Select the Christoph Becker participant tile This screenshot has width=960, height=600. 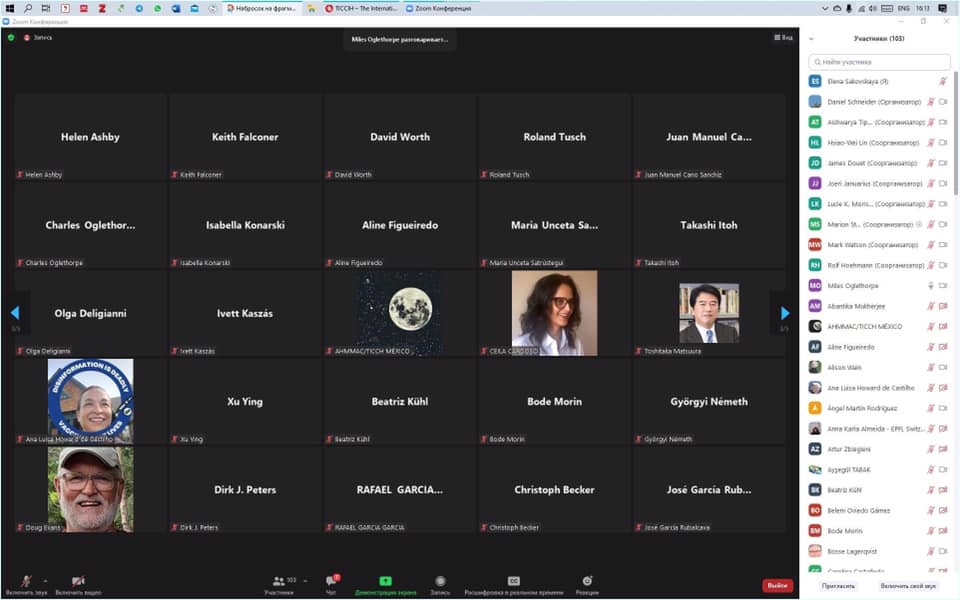[x=554, y=489]
